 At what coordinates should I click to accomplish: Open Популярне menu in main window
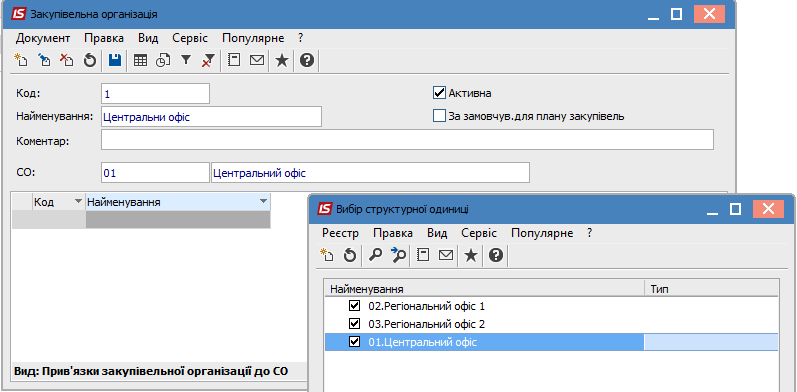pos(253,38)
